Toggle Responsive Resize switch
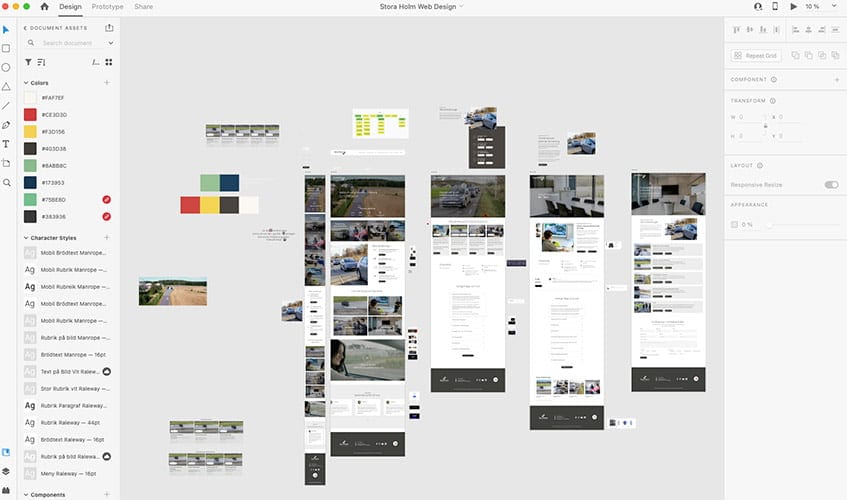847x500 pixels. pyautogui.click(x=831, y=185)
